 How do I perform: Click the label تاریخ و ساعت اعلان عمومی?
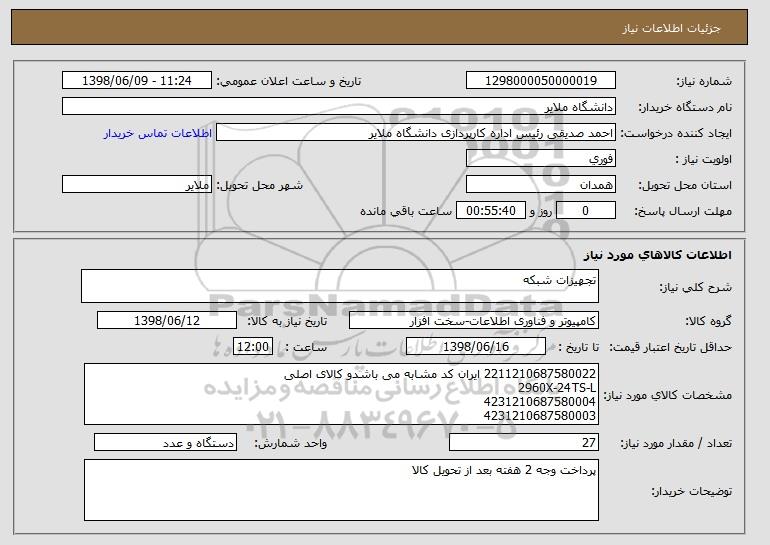pyautogui.click(x=289, y=81)
